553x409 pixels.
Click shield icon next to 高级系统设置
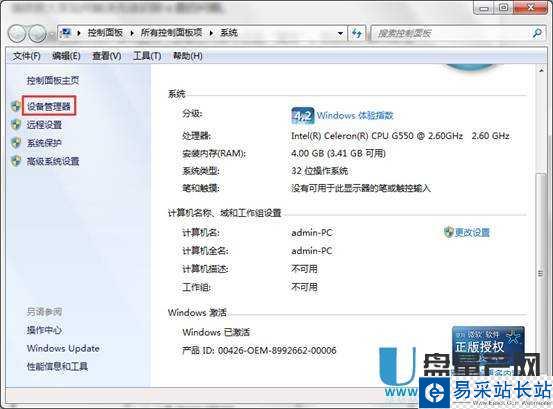(16, 161)
